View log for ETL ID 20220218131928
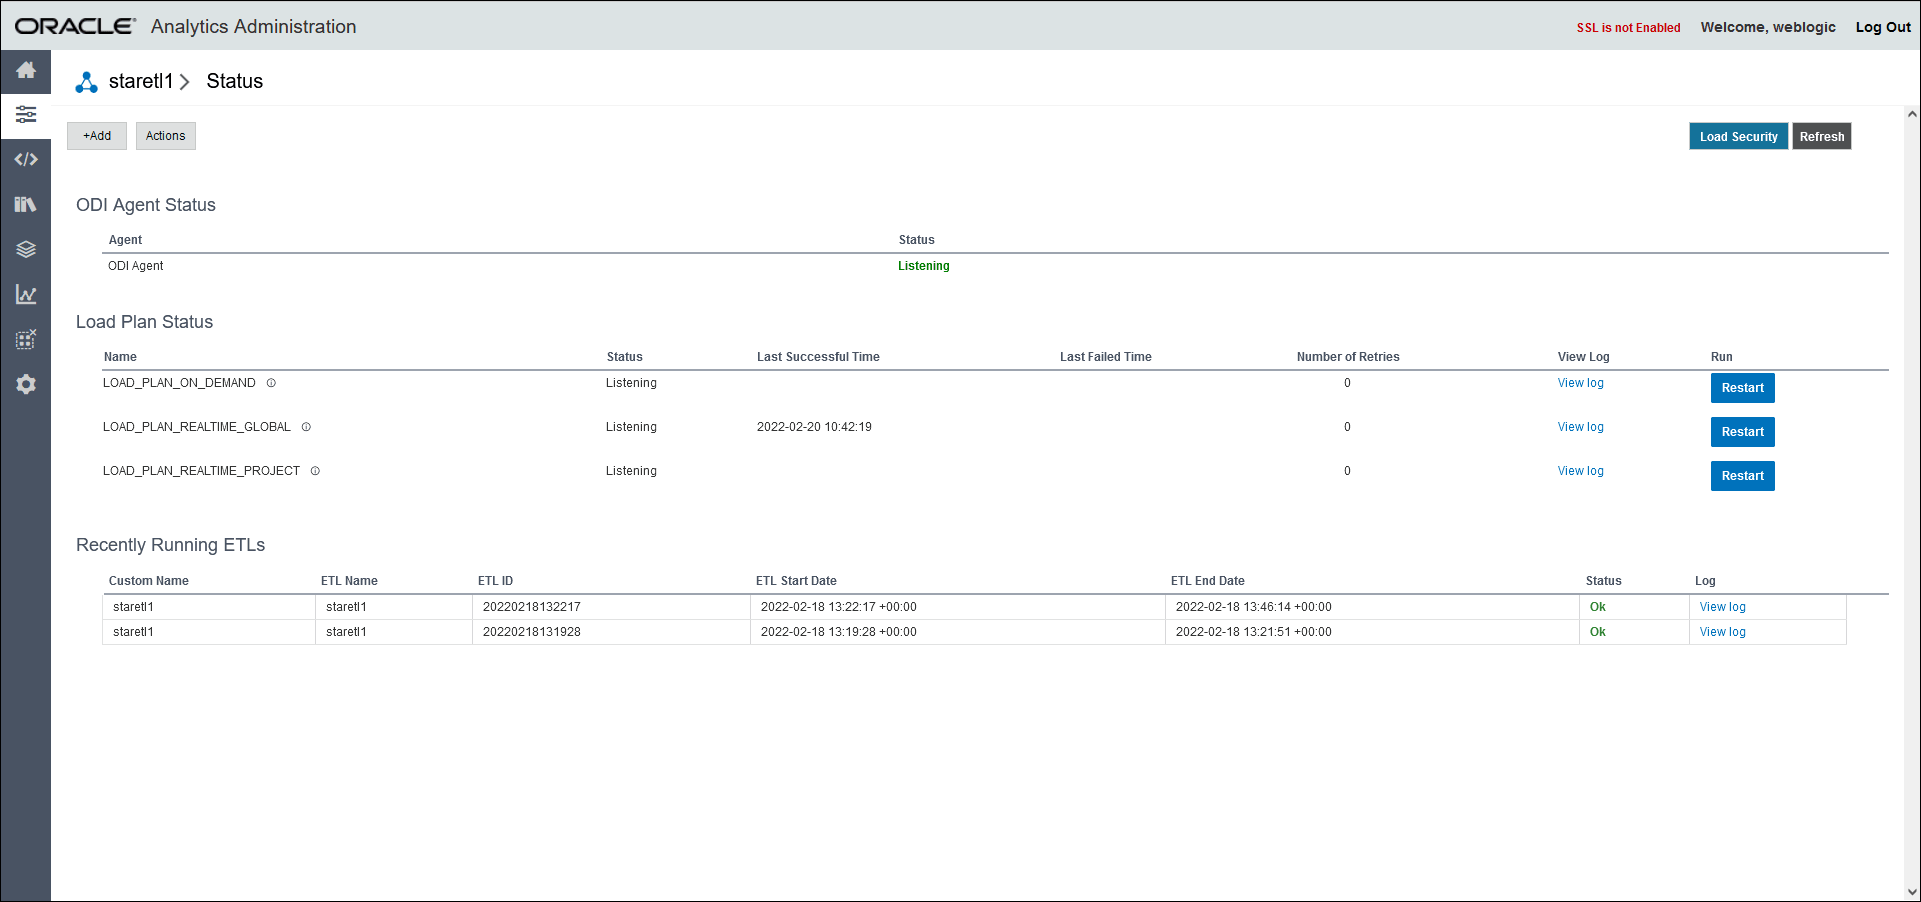This screenshot has width=1921, height=902. (x=1722, y=632)
